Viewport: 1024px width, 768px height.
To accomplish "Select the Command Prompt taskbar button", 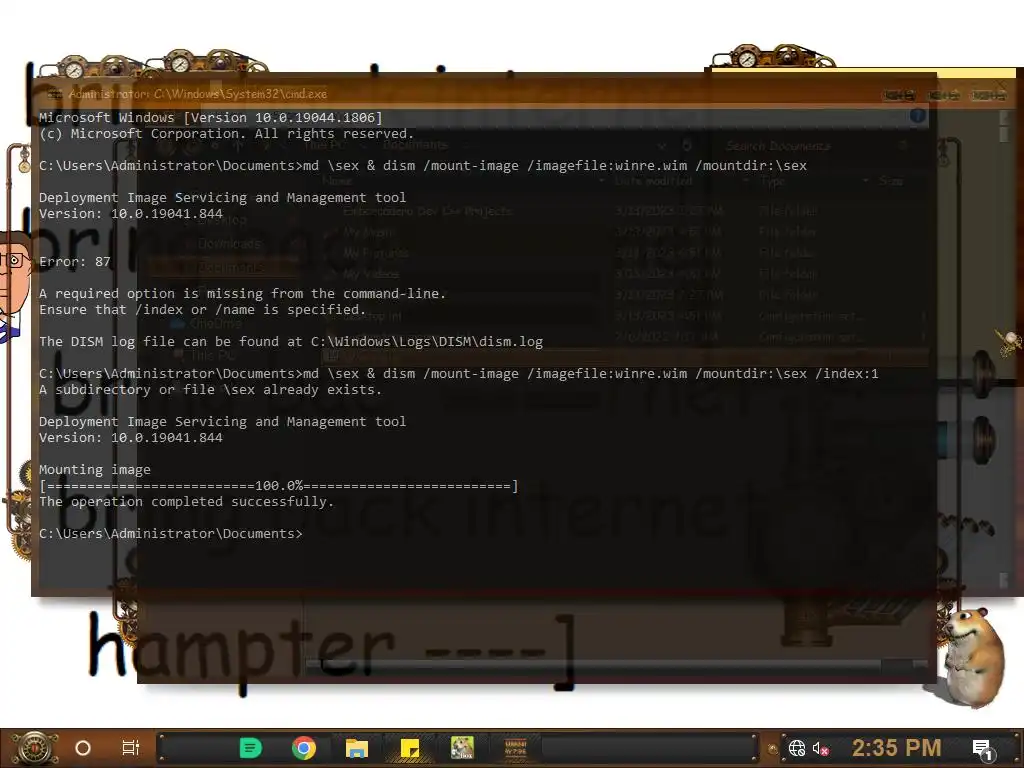I will coord(516,748).
